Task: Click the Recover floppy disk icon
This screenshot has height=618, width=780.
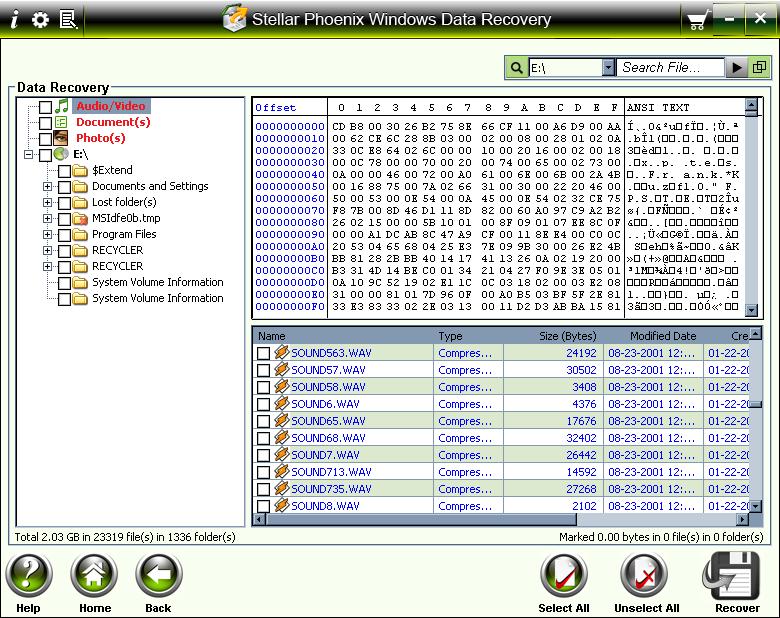Action: (737, 576)
